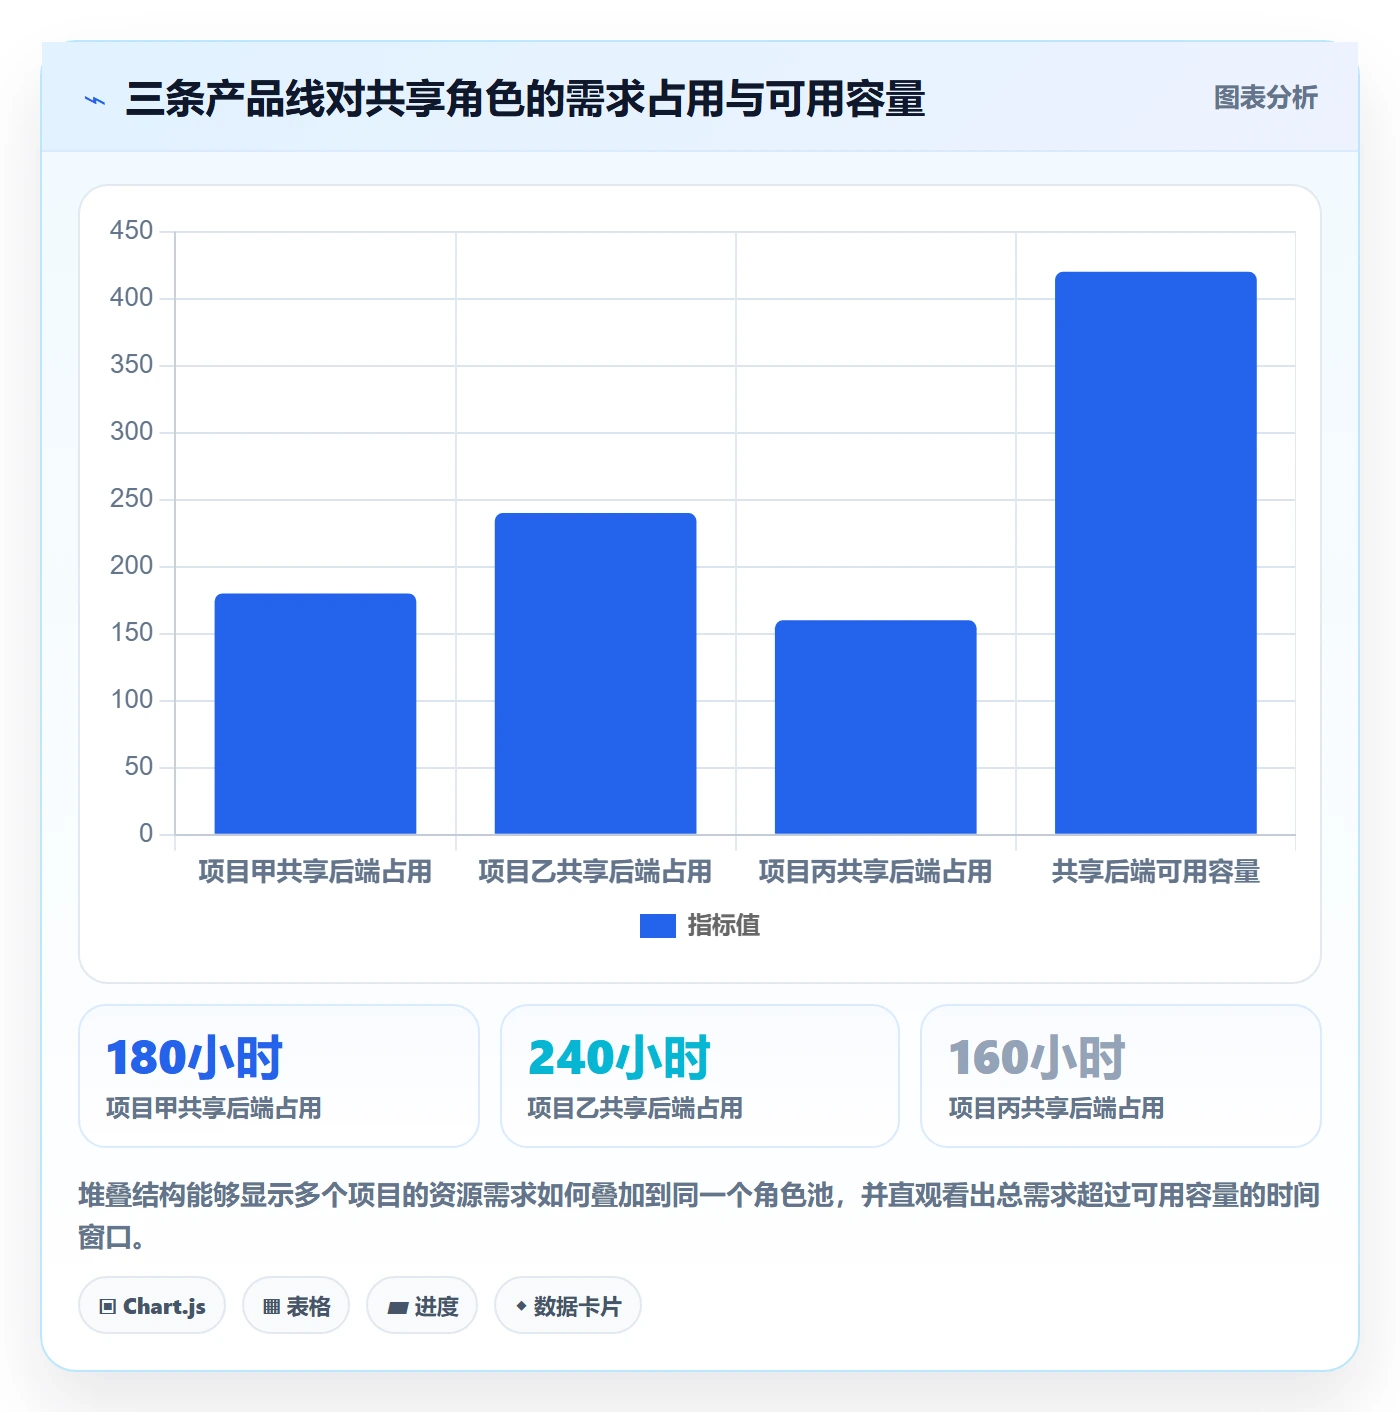This screenshot has width=1400, height=1412.
Task: Click the 数据卡片 tag chip
Action: click(568, 1306)
